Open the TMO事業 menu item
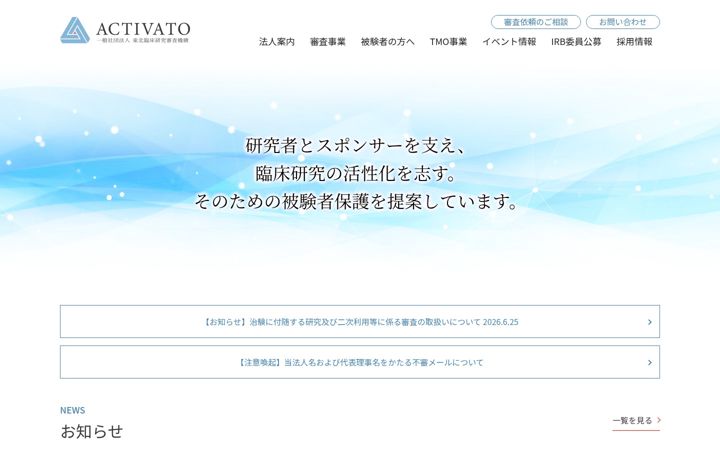Viewport: 720px width, 450px height. point(448,42)
